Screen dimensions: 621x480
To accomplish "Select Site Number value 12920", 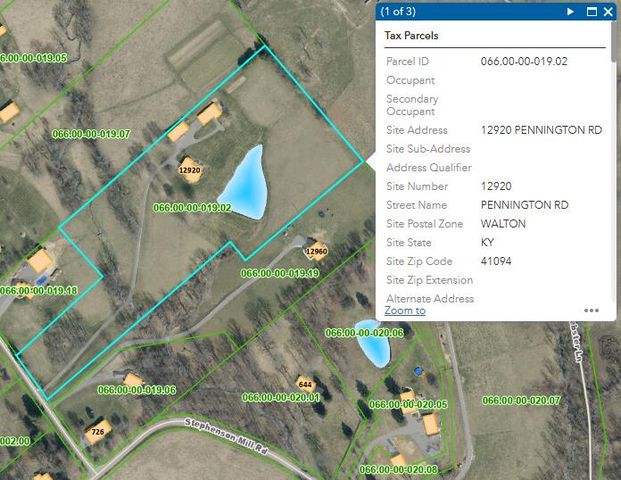I will click(496, 186).
